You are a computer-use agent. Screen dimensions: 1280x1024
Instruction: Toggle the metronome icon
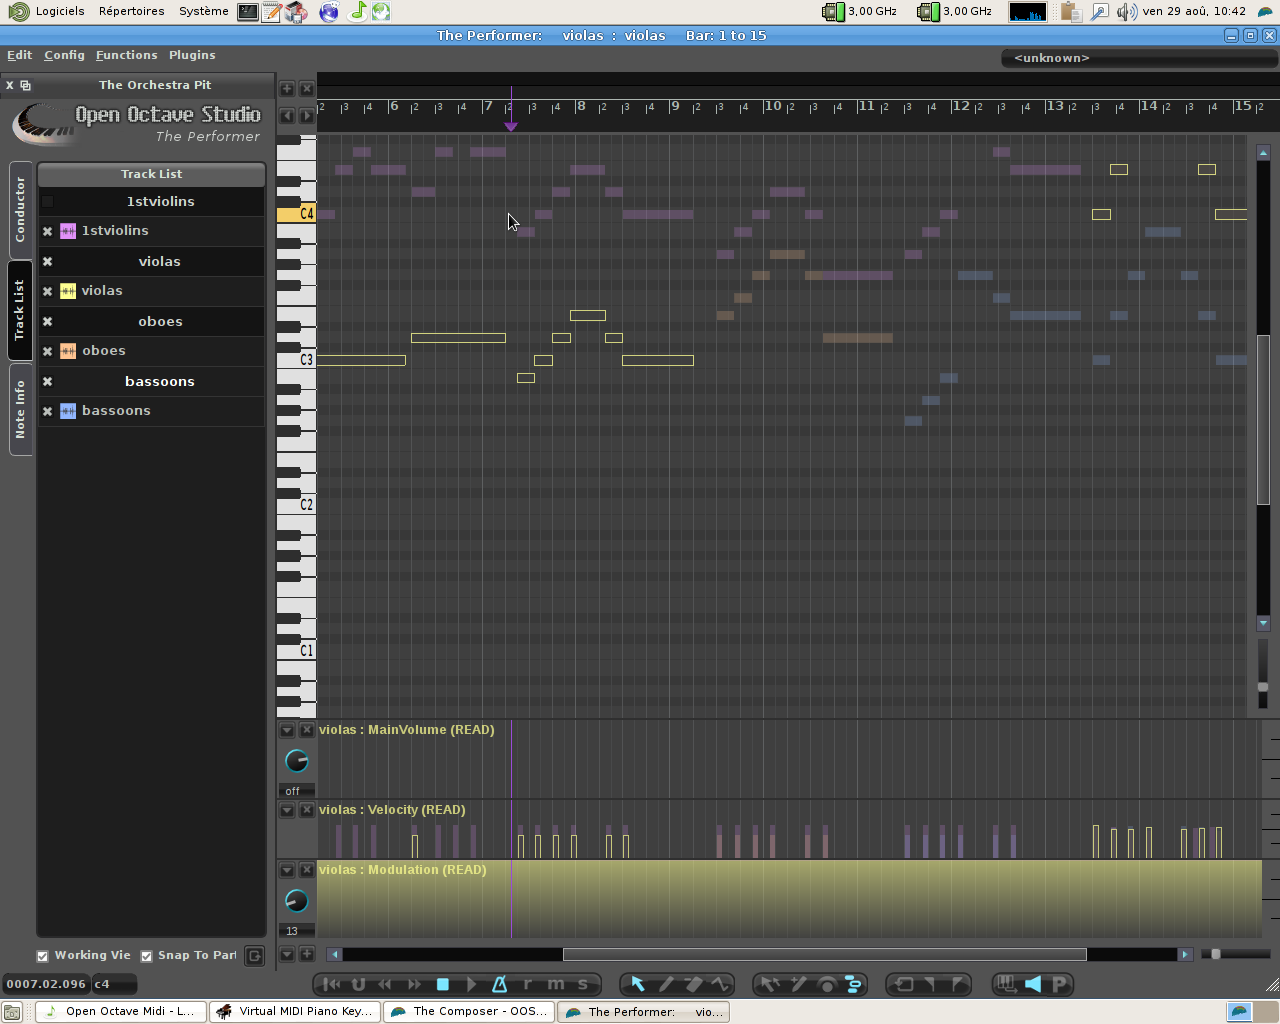(x=500, y=985)
